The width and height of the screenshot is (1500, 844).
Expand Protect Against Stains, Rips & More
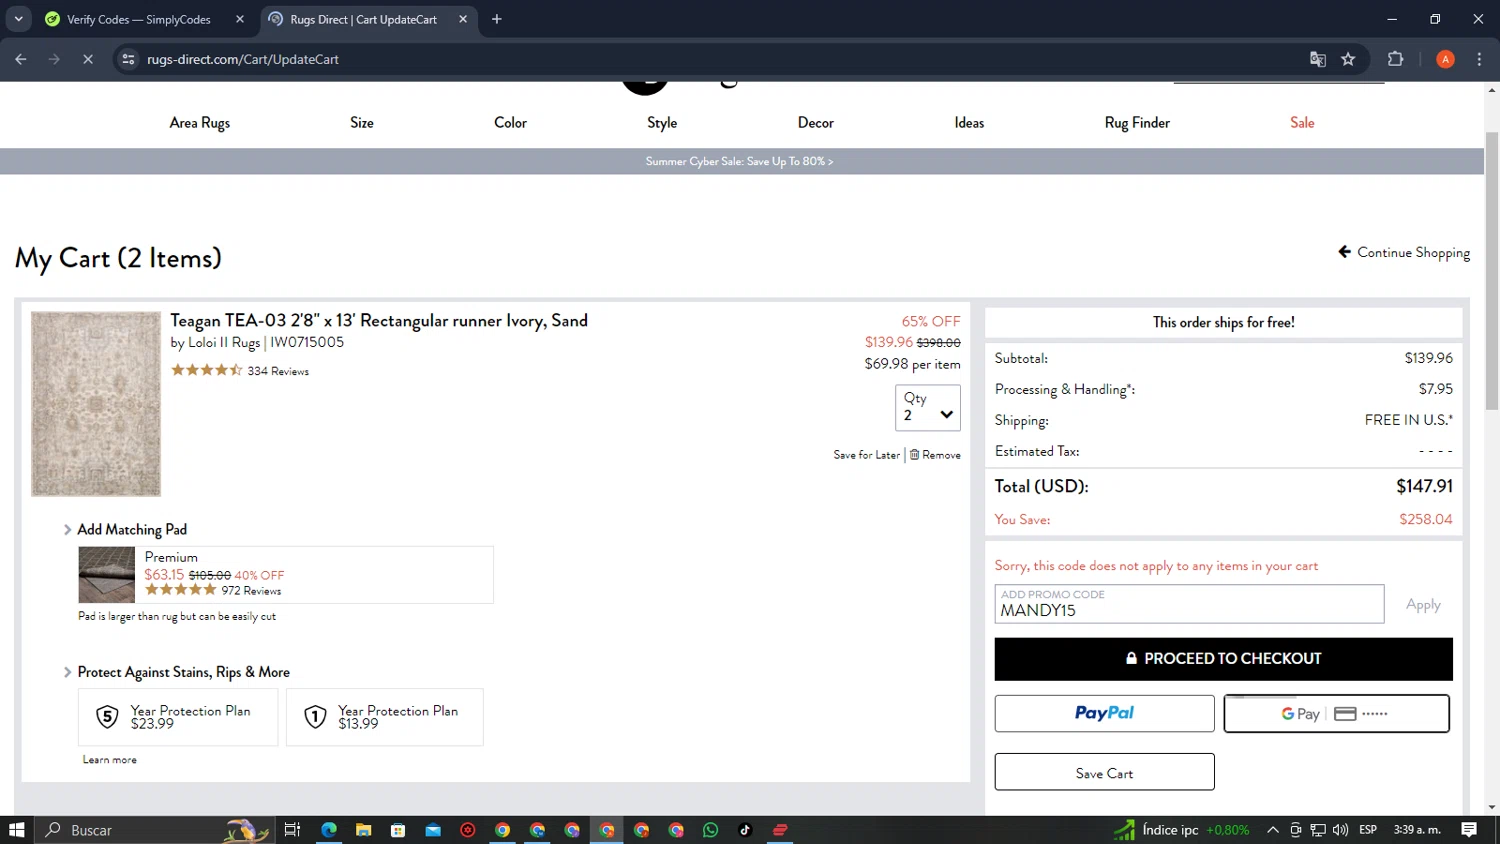(x=177, y=673)
